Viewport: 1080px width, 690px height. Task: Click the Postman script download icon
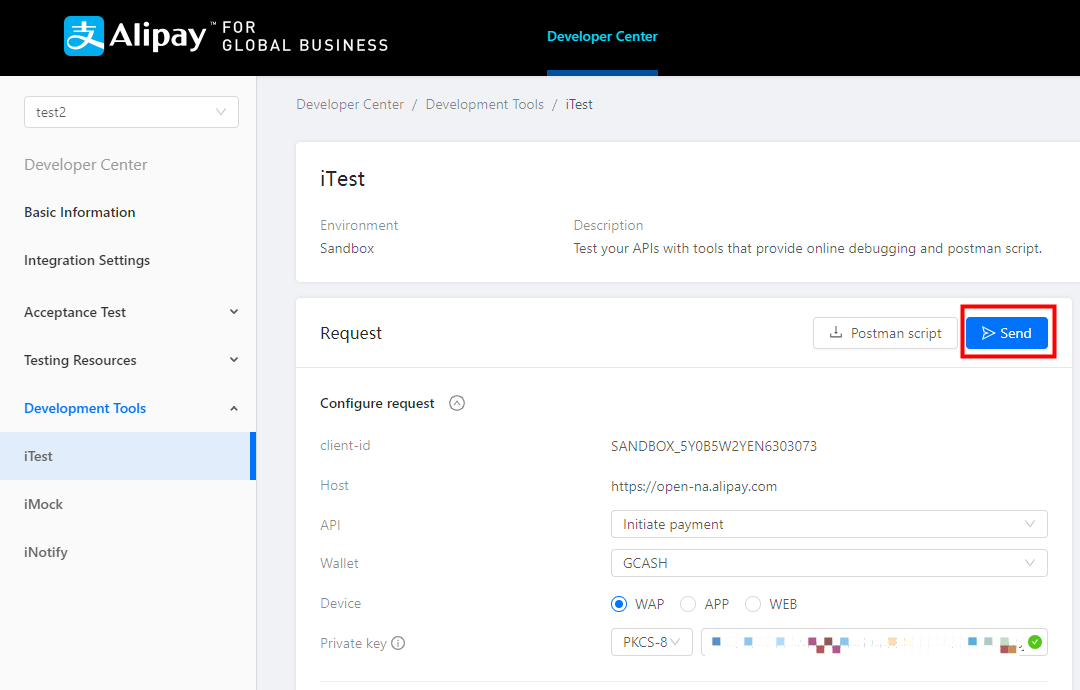pos(835,333)
